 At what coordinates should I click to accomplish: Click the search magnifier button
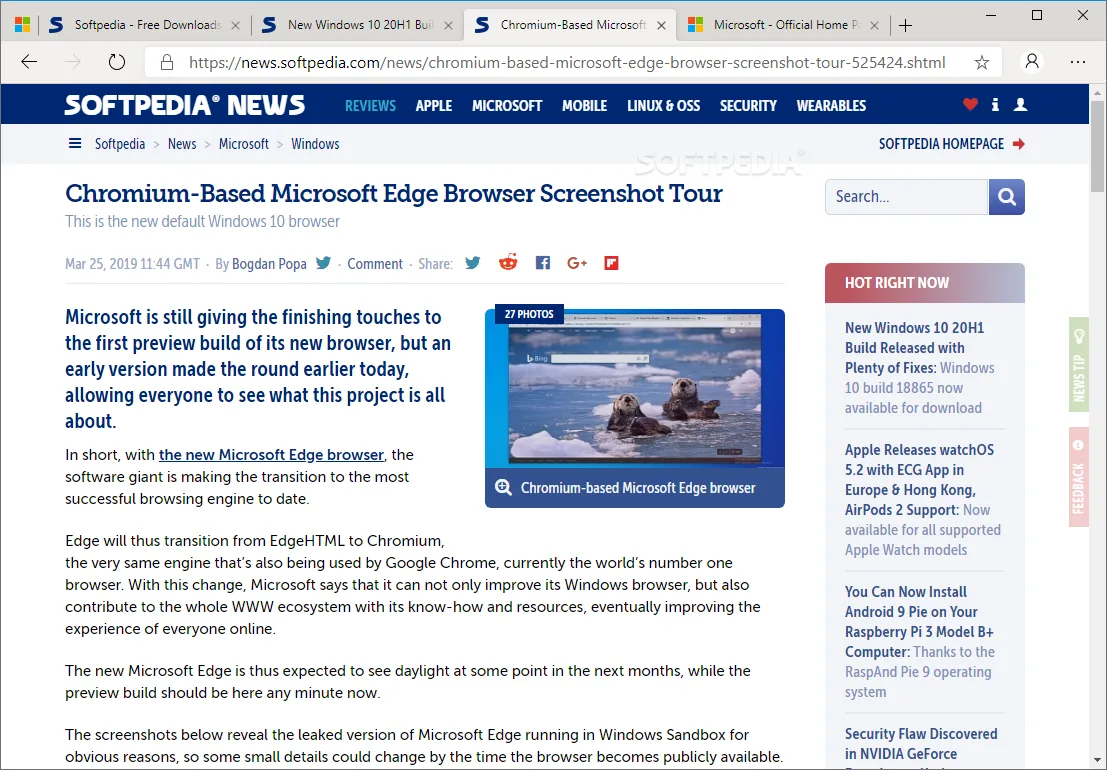(x=1007, y=197)
